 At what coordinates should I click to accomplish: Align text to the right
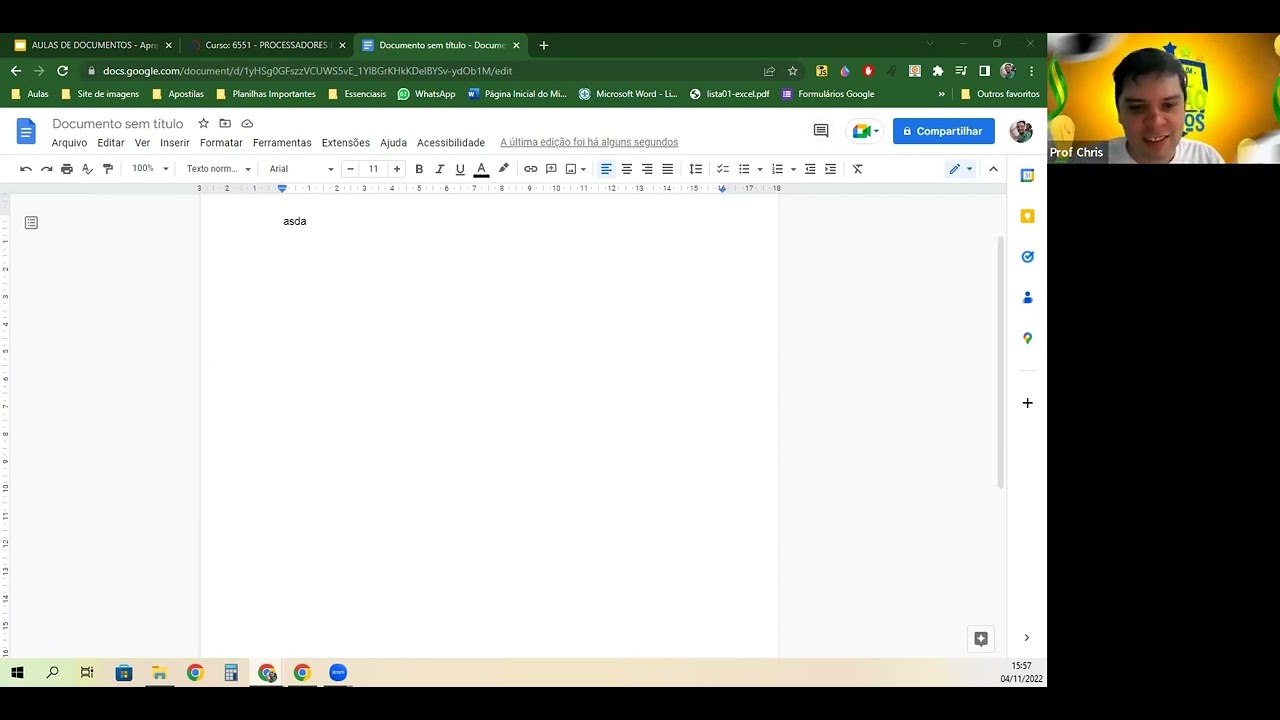647,169
